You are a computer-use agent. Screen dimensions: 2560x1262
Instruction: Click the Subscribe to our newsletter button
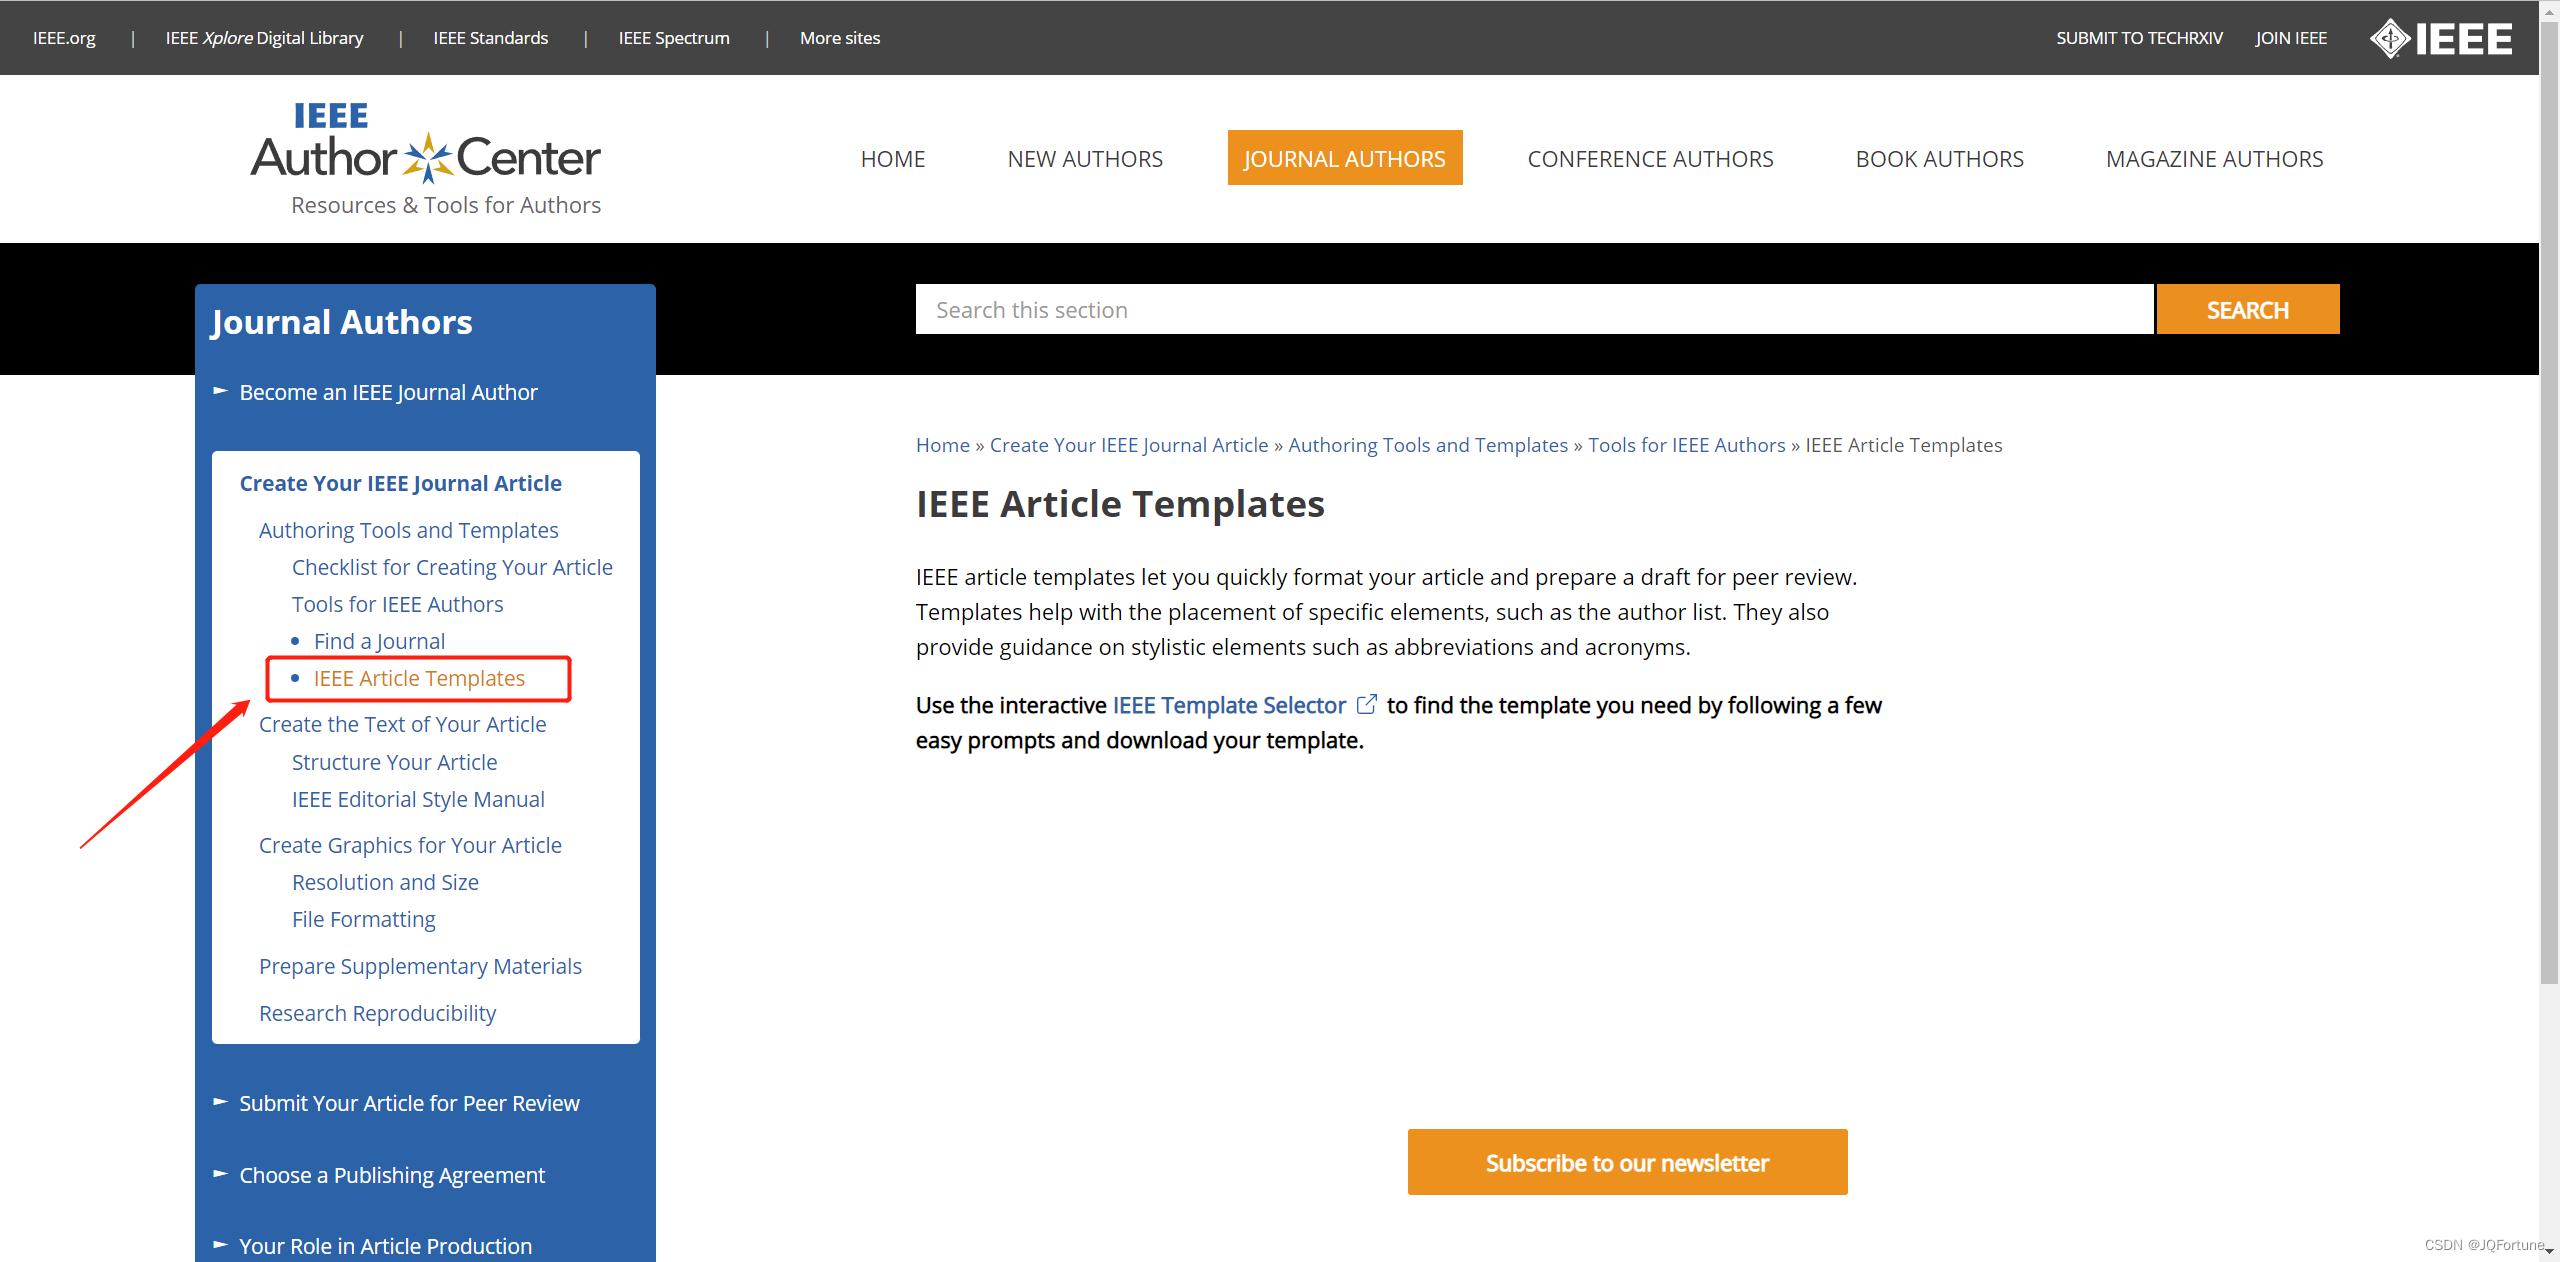[x=1626, y=1162]
